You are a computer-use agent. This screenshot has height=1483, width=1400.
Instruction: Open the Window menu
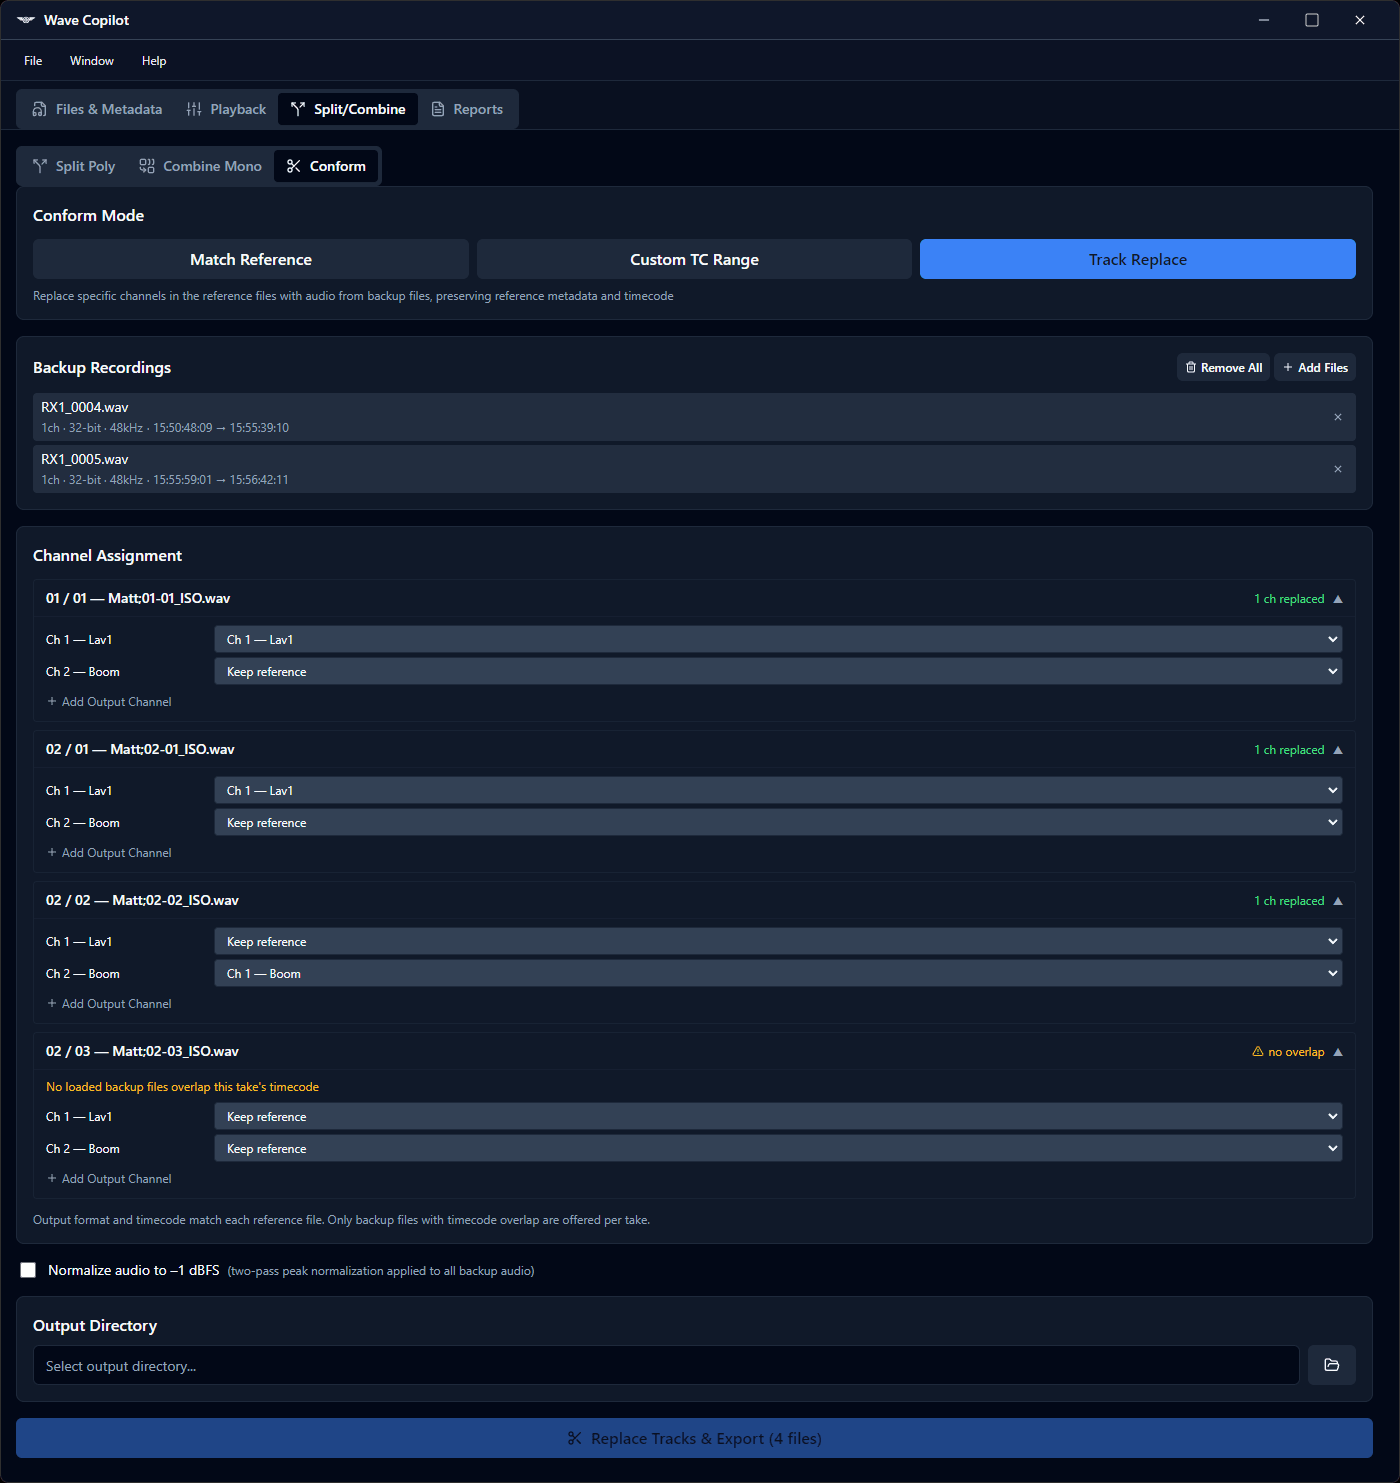[92, 61]
